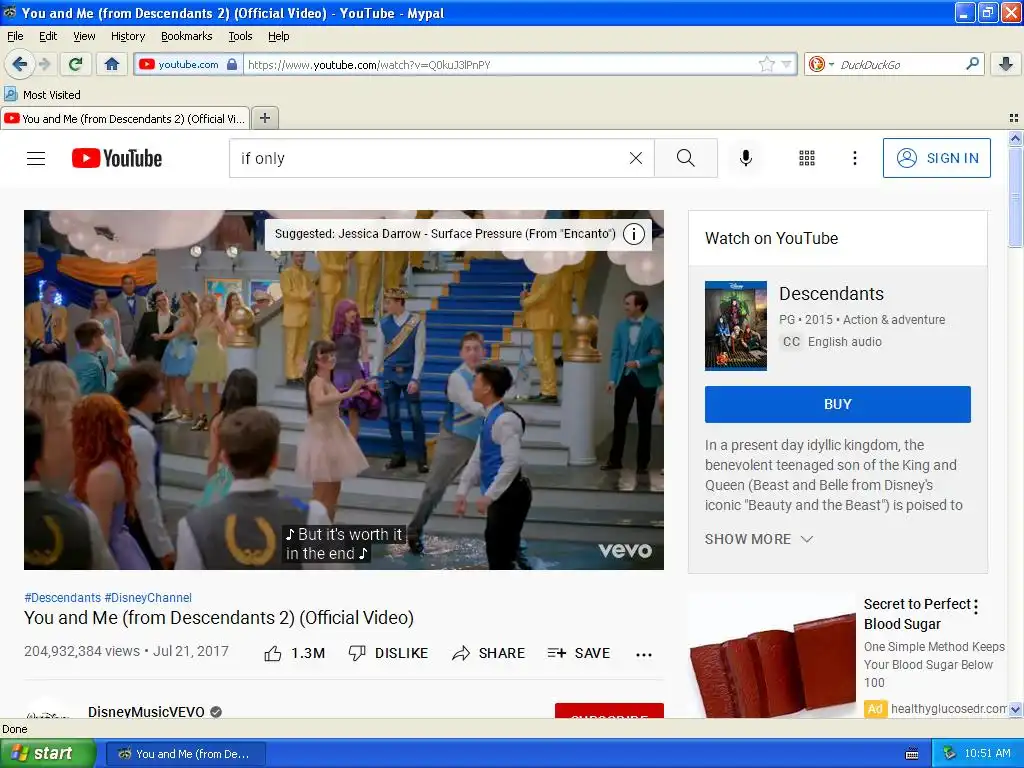Viewport: 1024px width, 768px height.
Task: Open the Windows start button
Action: [x=47, y=753]
